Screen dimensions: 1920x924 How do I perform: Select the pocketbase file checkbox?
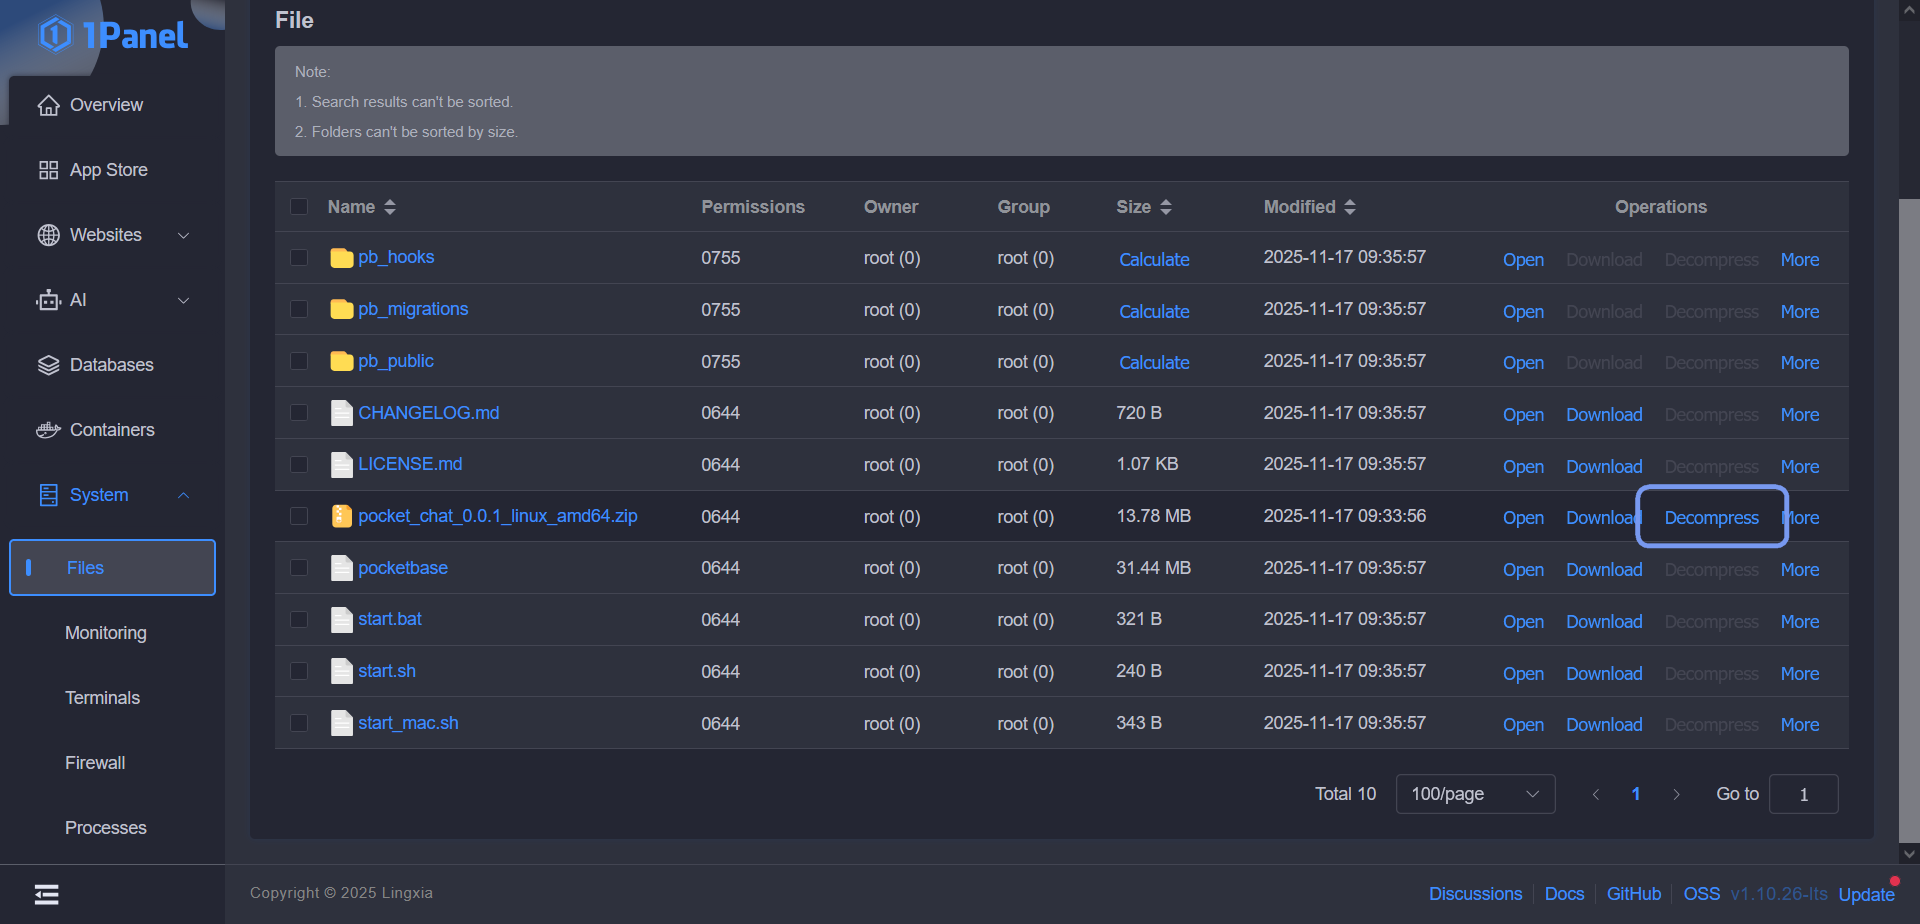pos(299,568)
